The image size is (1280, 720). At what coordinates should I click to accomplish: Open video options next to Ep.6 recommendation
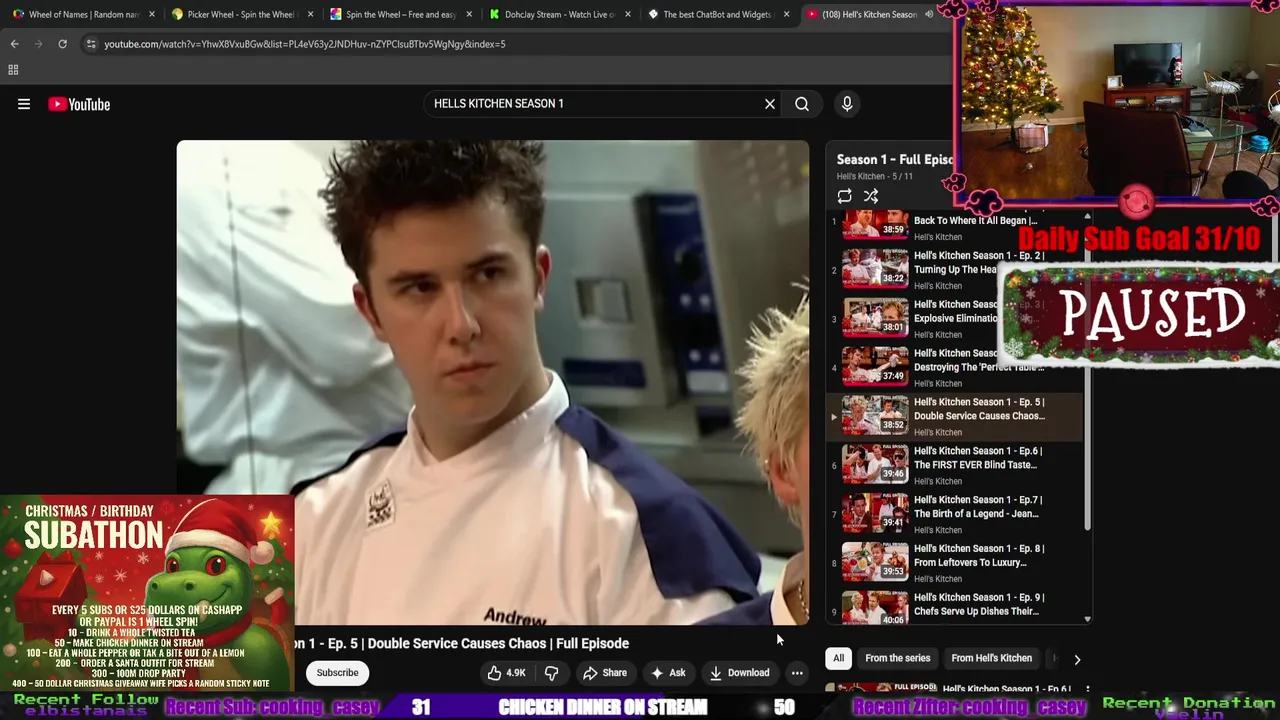click(x=1087, y=689)
